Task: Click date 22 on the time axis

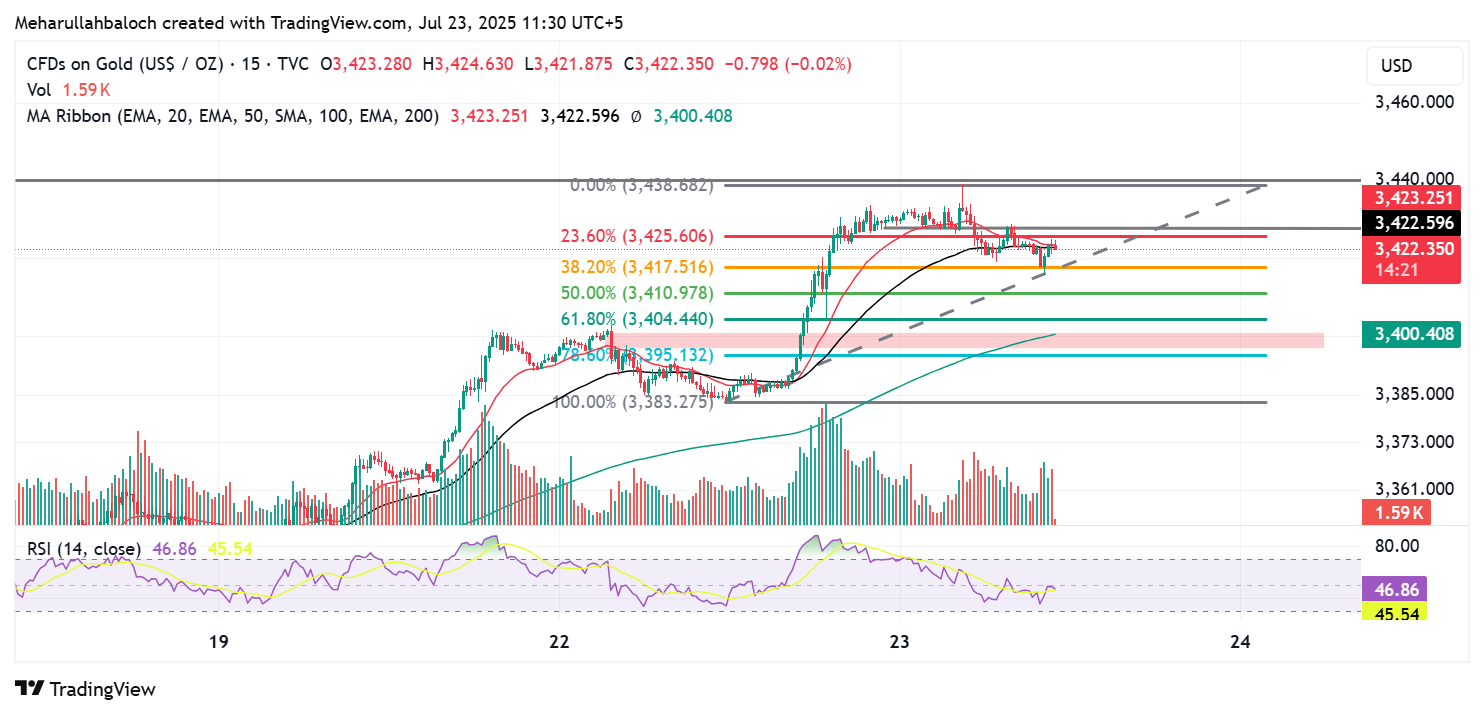Action: pyautogui.click(x=559, y=642)
